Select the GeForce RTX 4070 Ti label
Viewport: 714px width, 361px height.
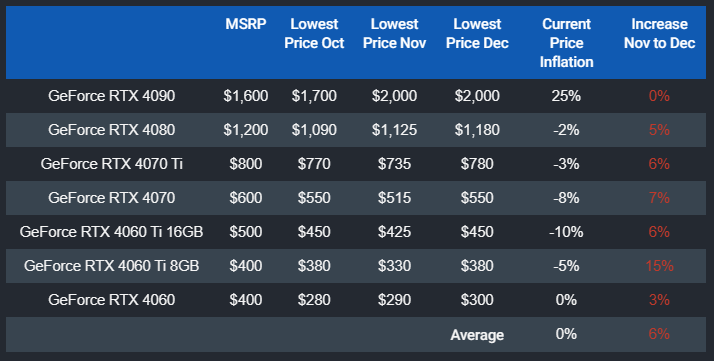coord(112,164)
